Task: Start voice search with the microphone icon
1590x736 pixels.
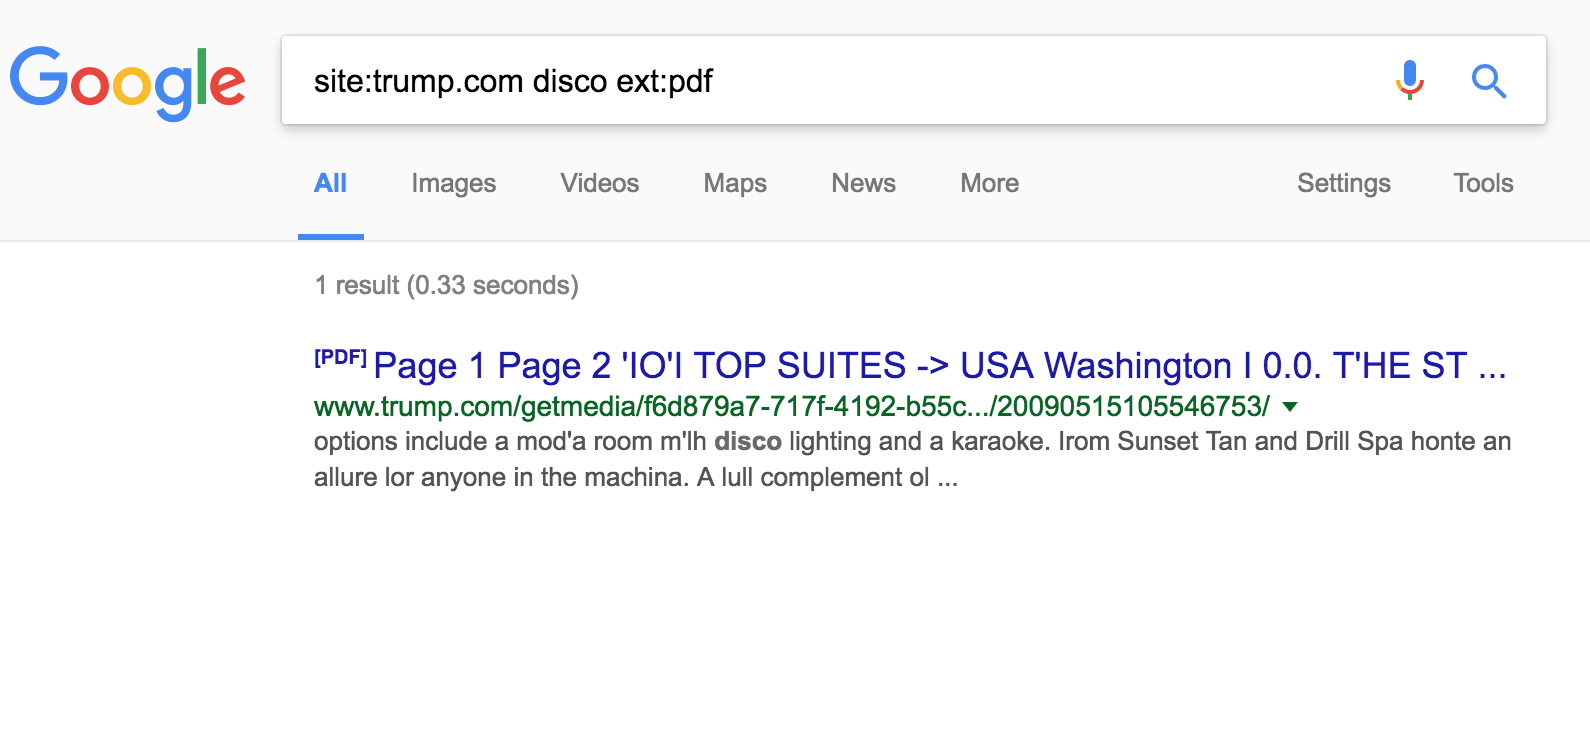Action: 1410,80
